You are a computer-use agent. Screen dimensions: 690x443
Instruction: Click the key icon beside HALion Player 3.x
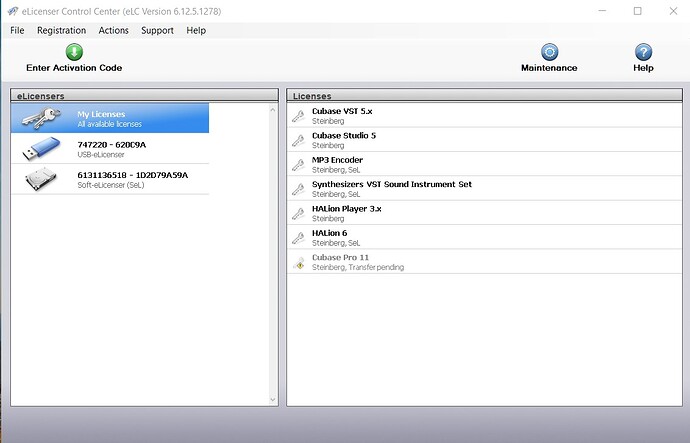pos(298,213)
